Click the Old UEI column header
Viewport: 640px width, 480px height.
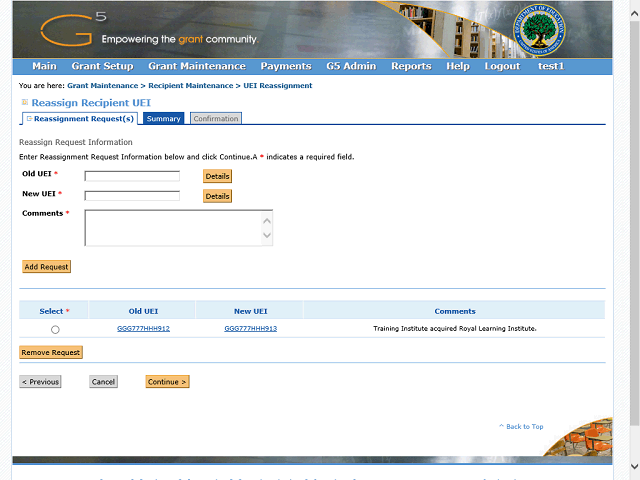[143, 311]
